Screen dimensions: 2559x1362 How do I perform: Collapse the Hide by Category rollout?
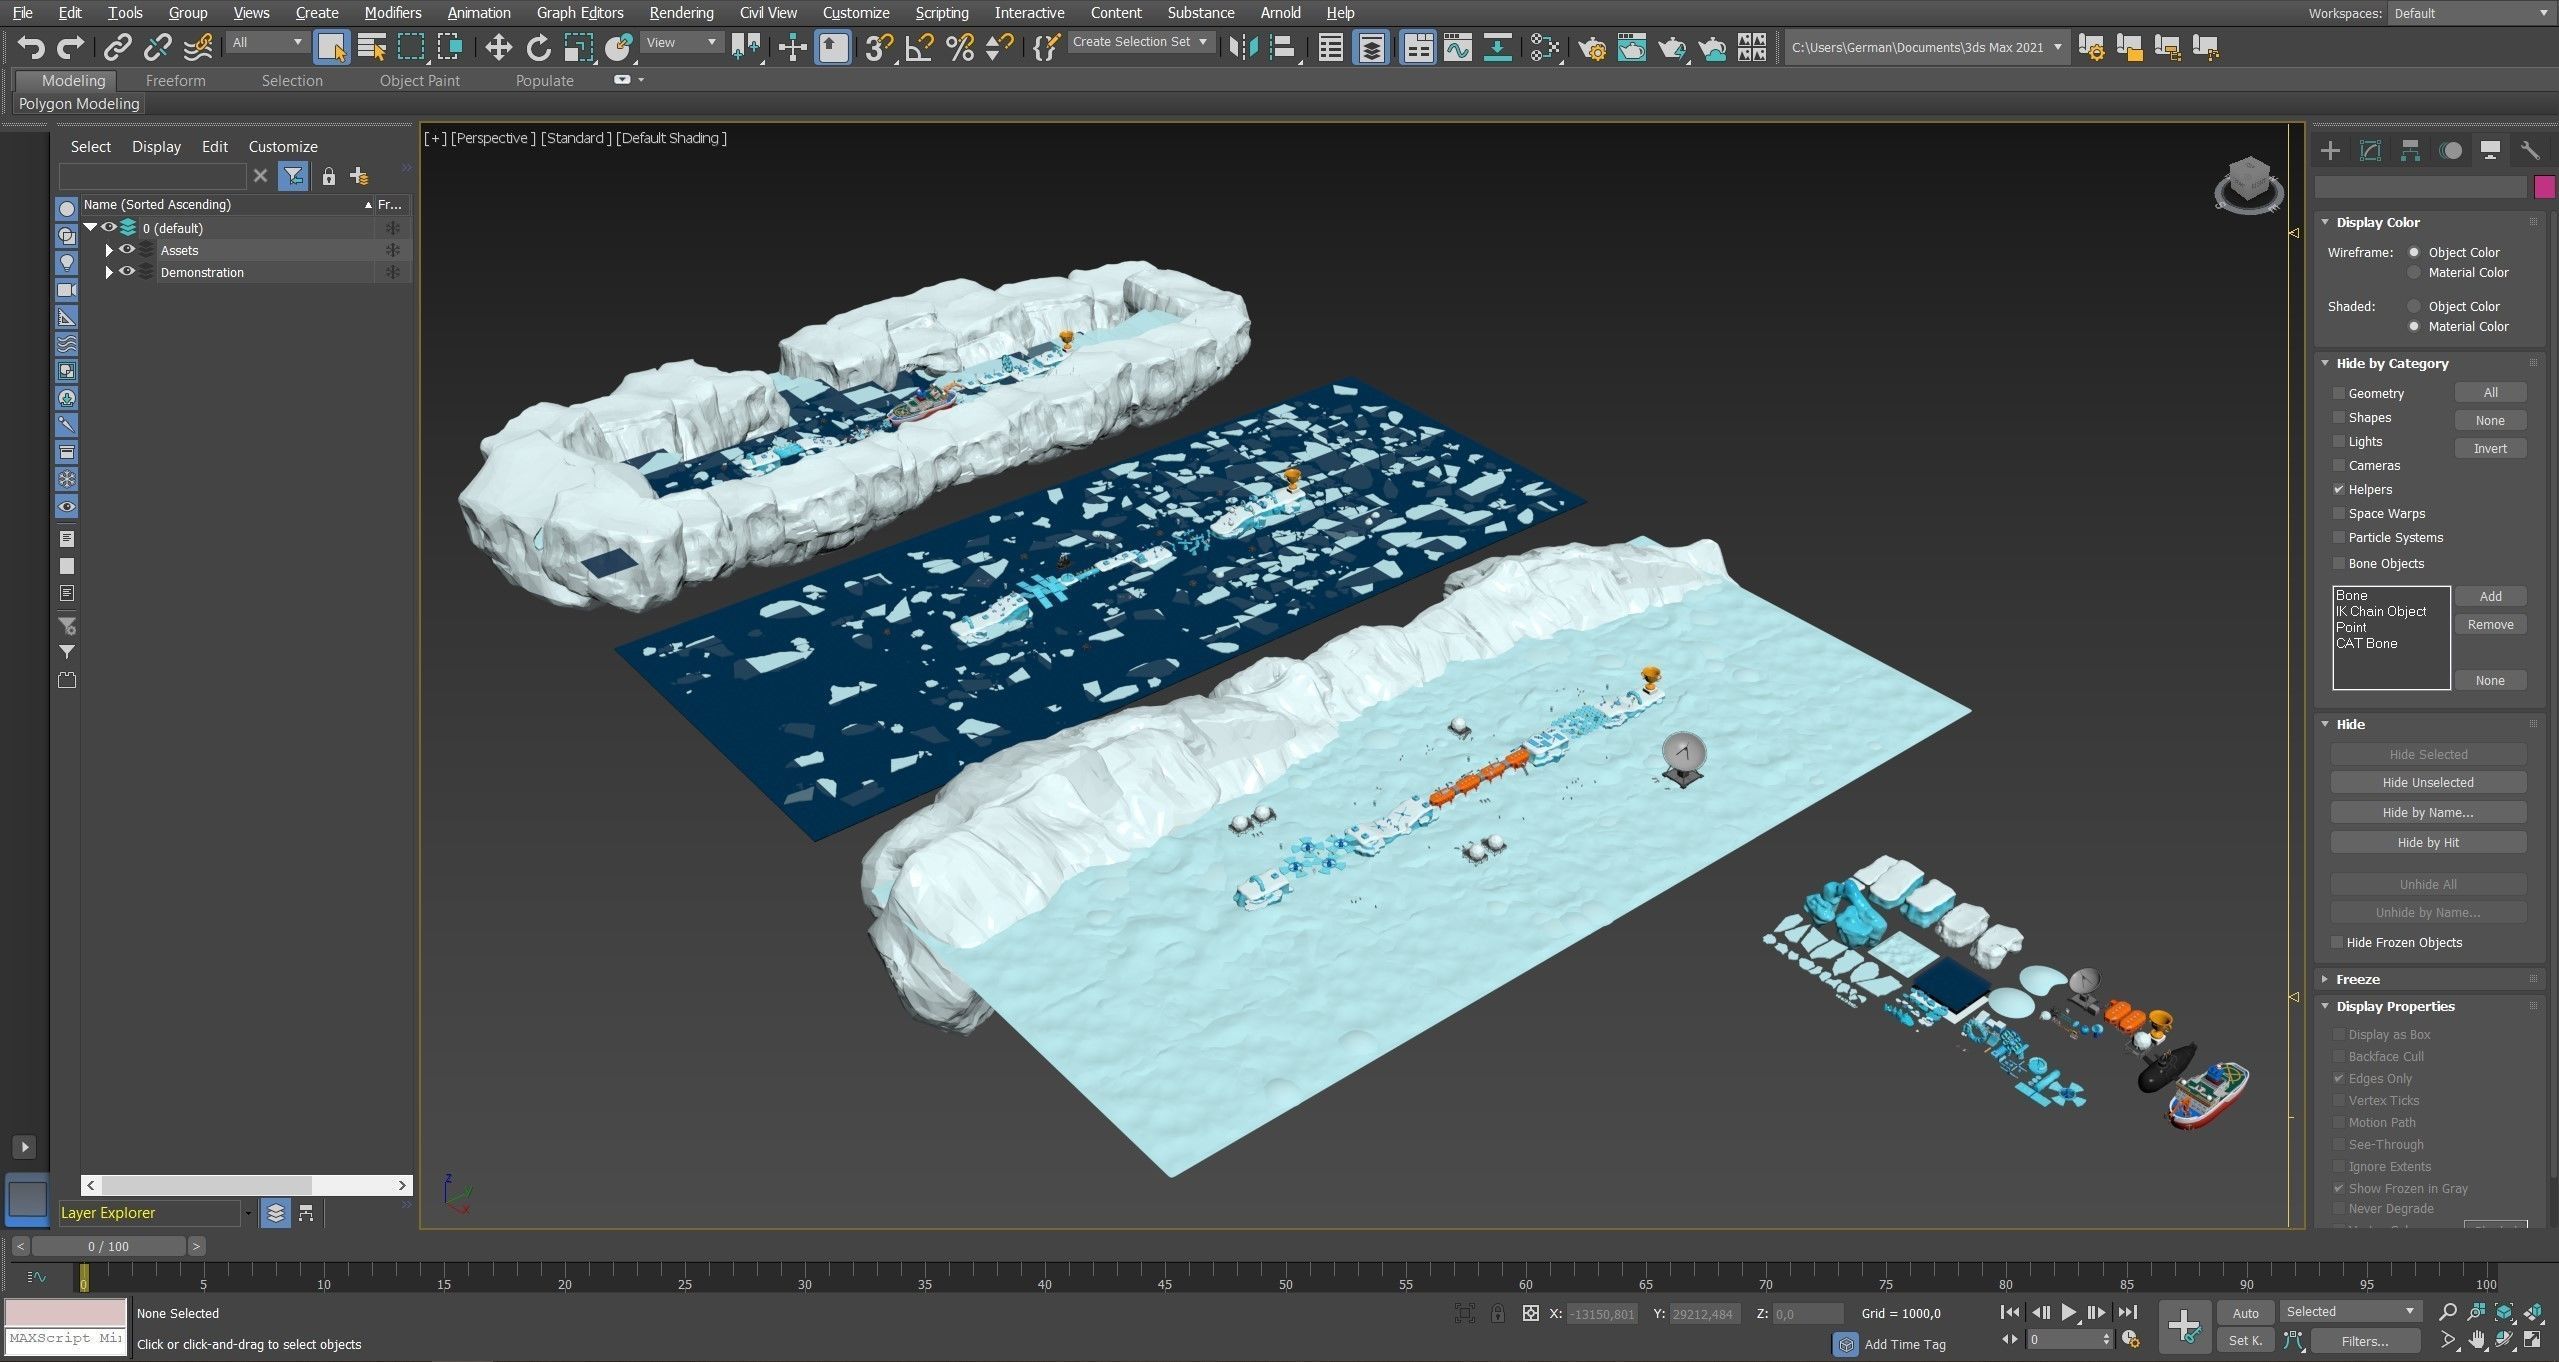2392,363
